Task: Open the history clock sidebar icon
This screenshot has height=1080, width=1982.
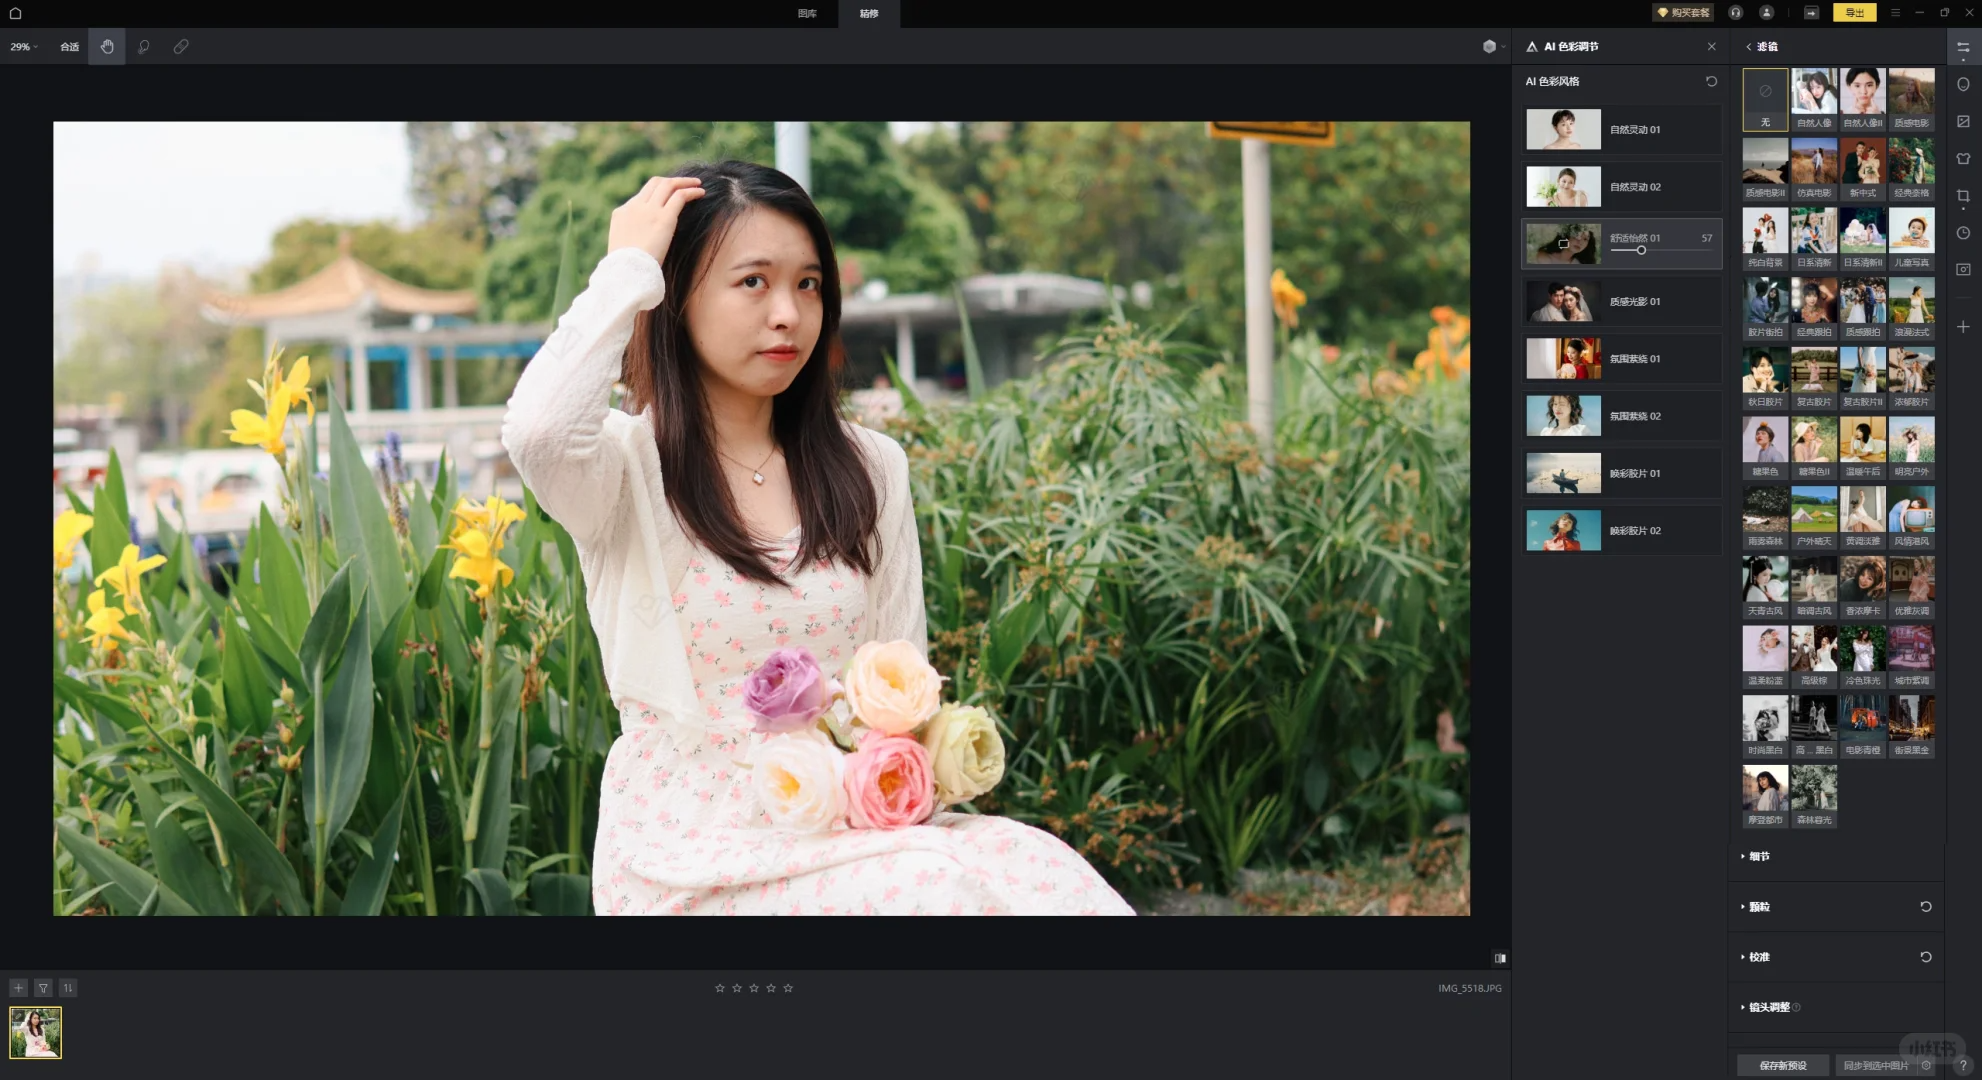Action: point(1963,233)
